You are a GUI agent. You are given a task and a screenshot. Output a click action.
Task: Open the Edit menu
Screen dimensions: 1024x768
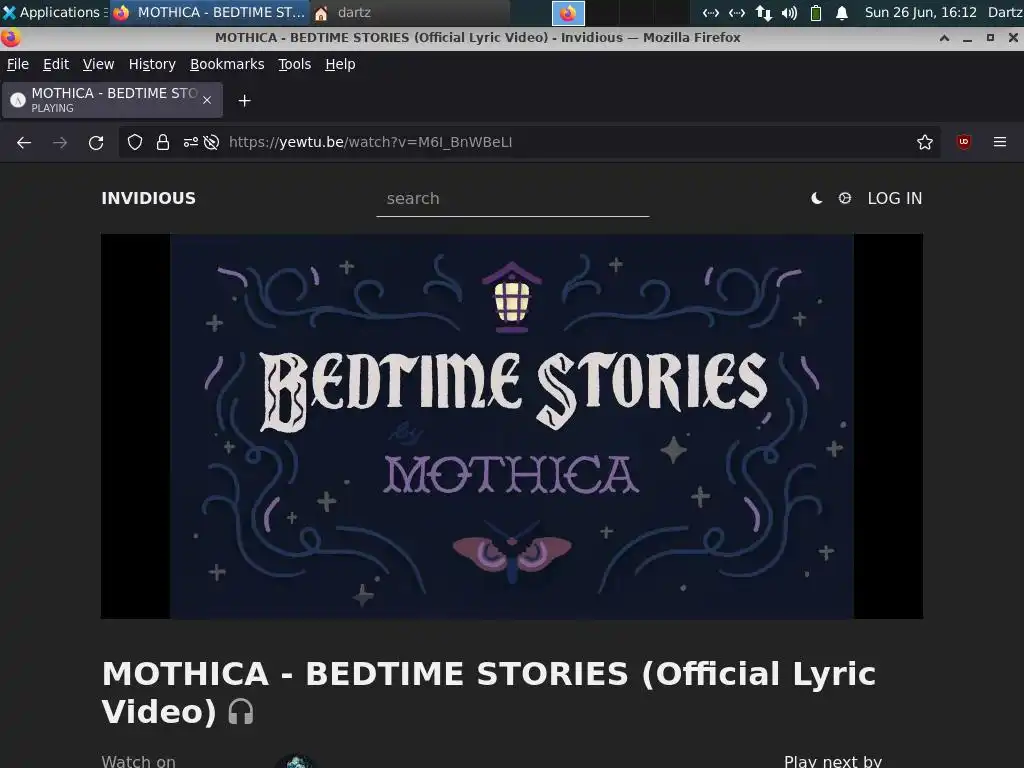click(x=56, y=64)
